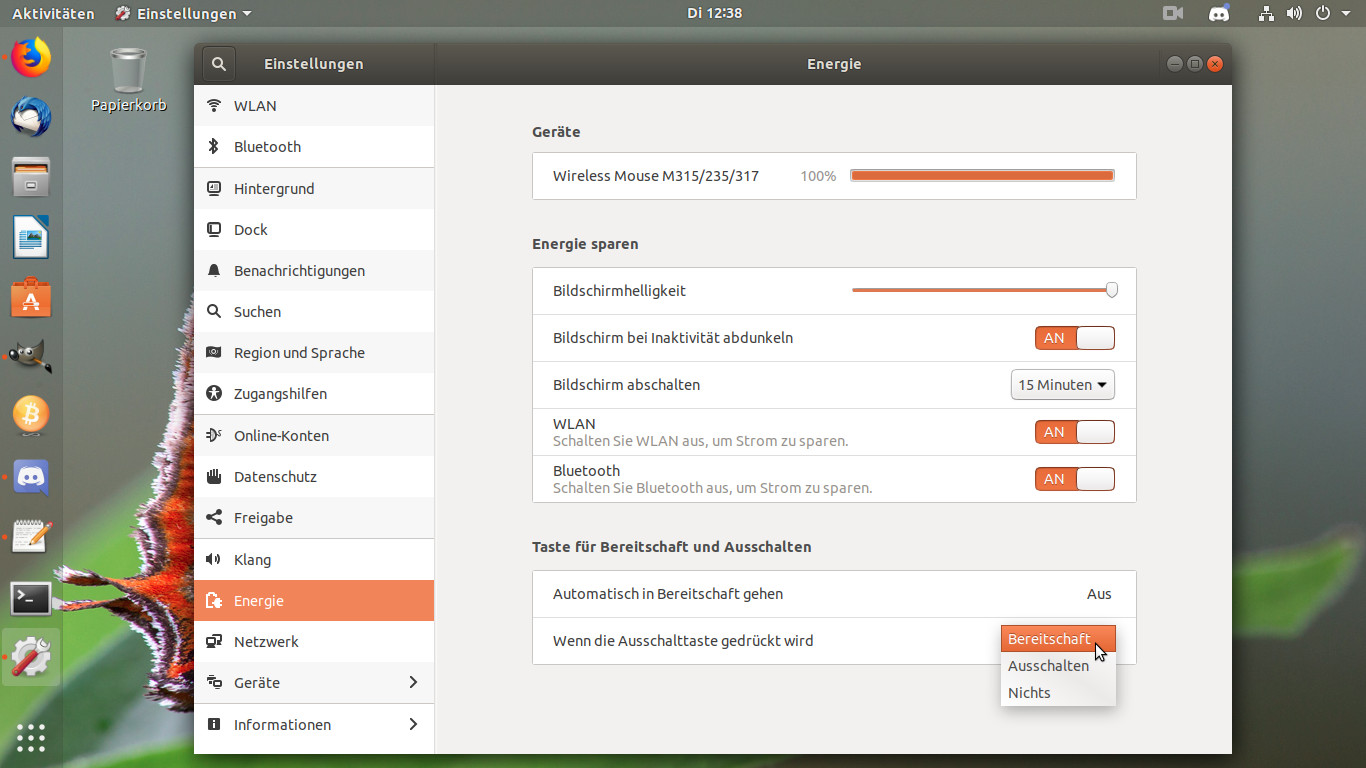This screenshot has width=1366, height=768.
Task: Click the camera icon in top bar
Action: 1173,13
